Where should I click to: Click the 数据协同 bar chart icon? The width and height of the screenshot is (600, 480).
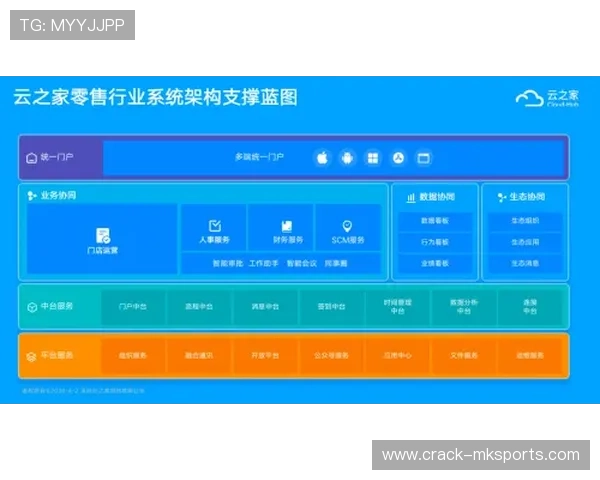(x=411, y=198)
